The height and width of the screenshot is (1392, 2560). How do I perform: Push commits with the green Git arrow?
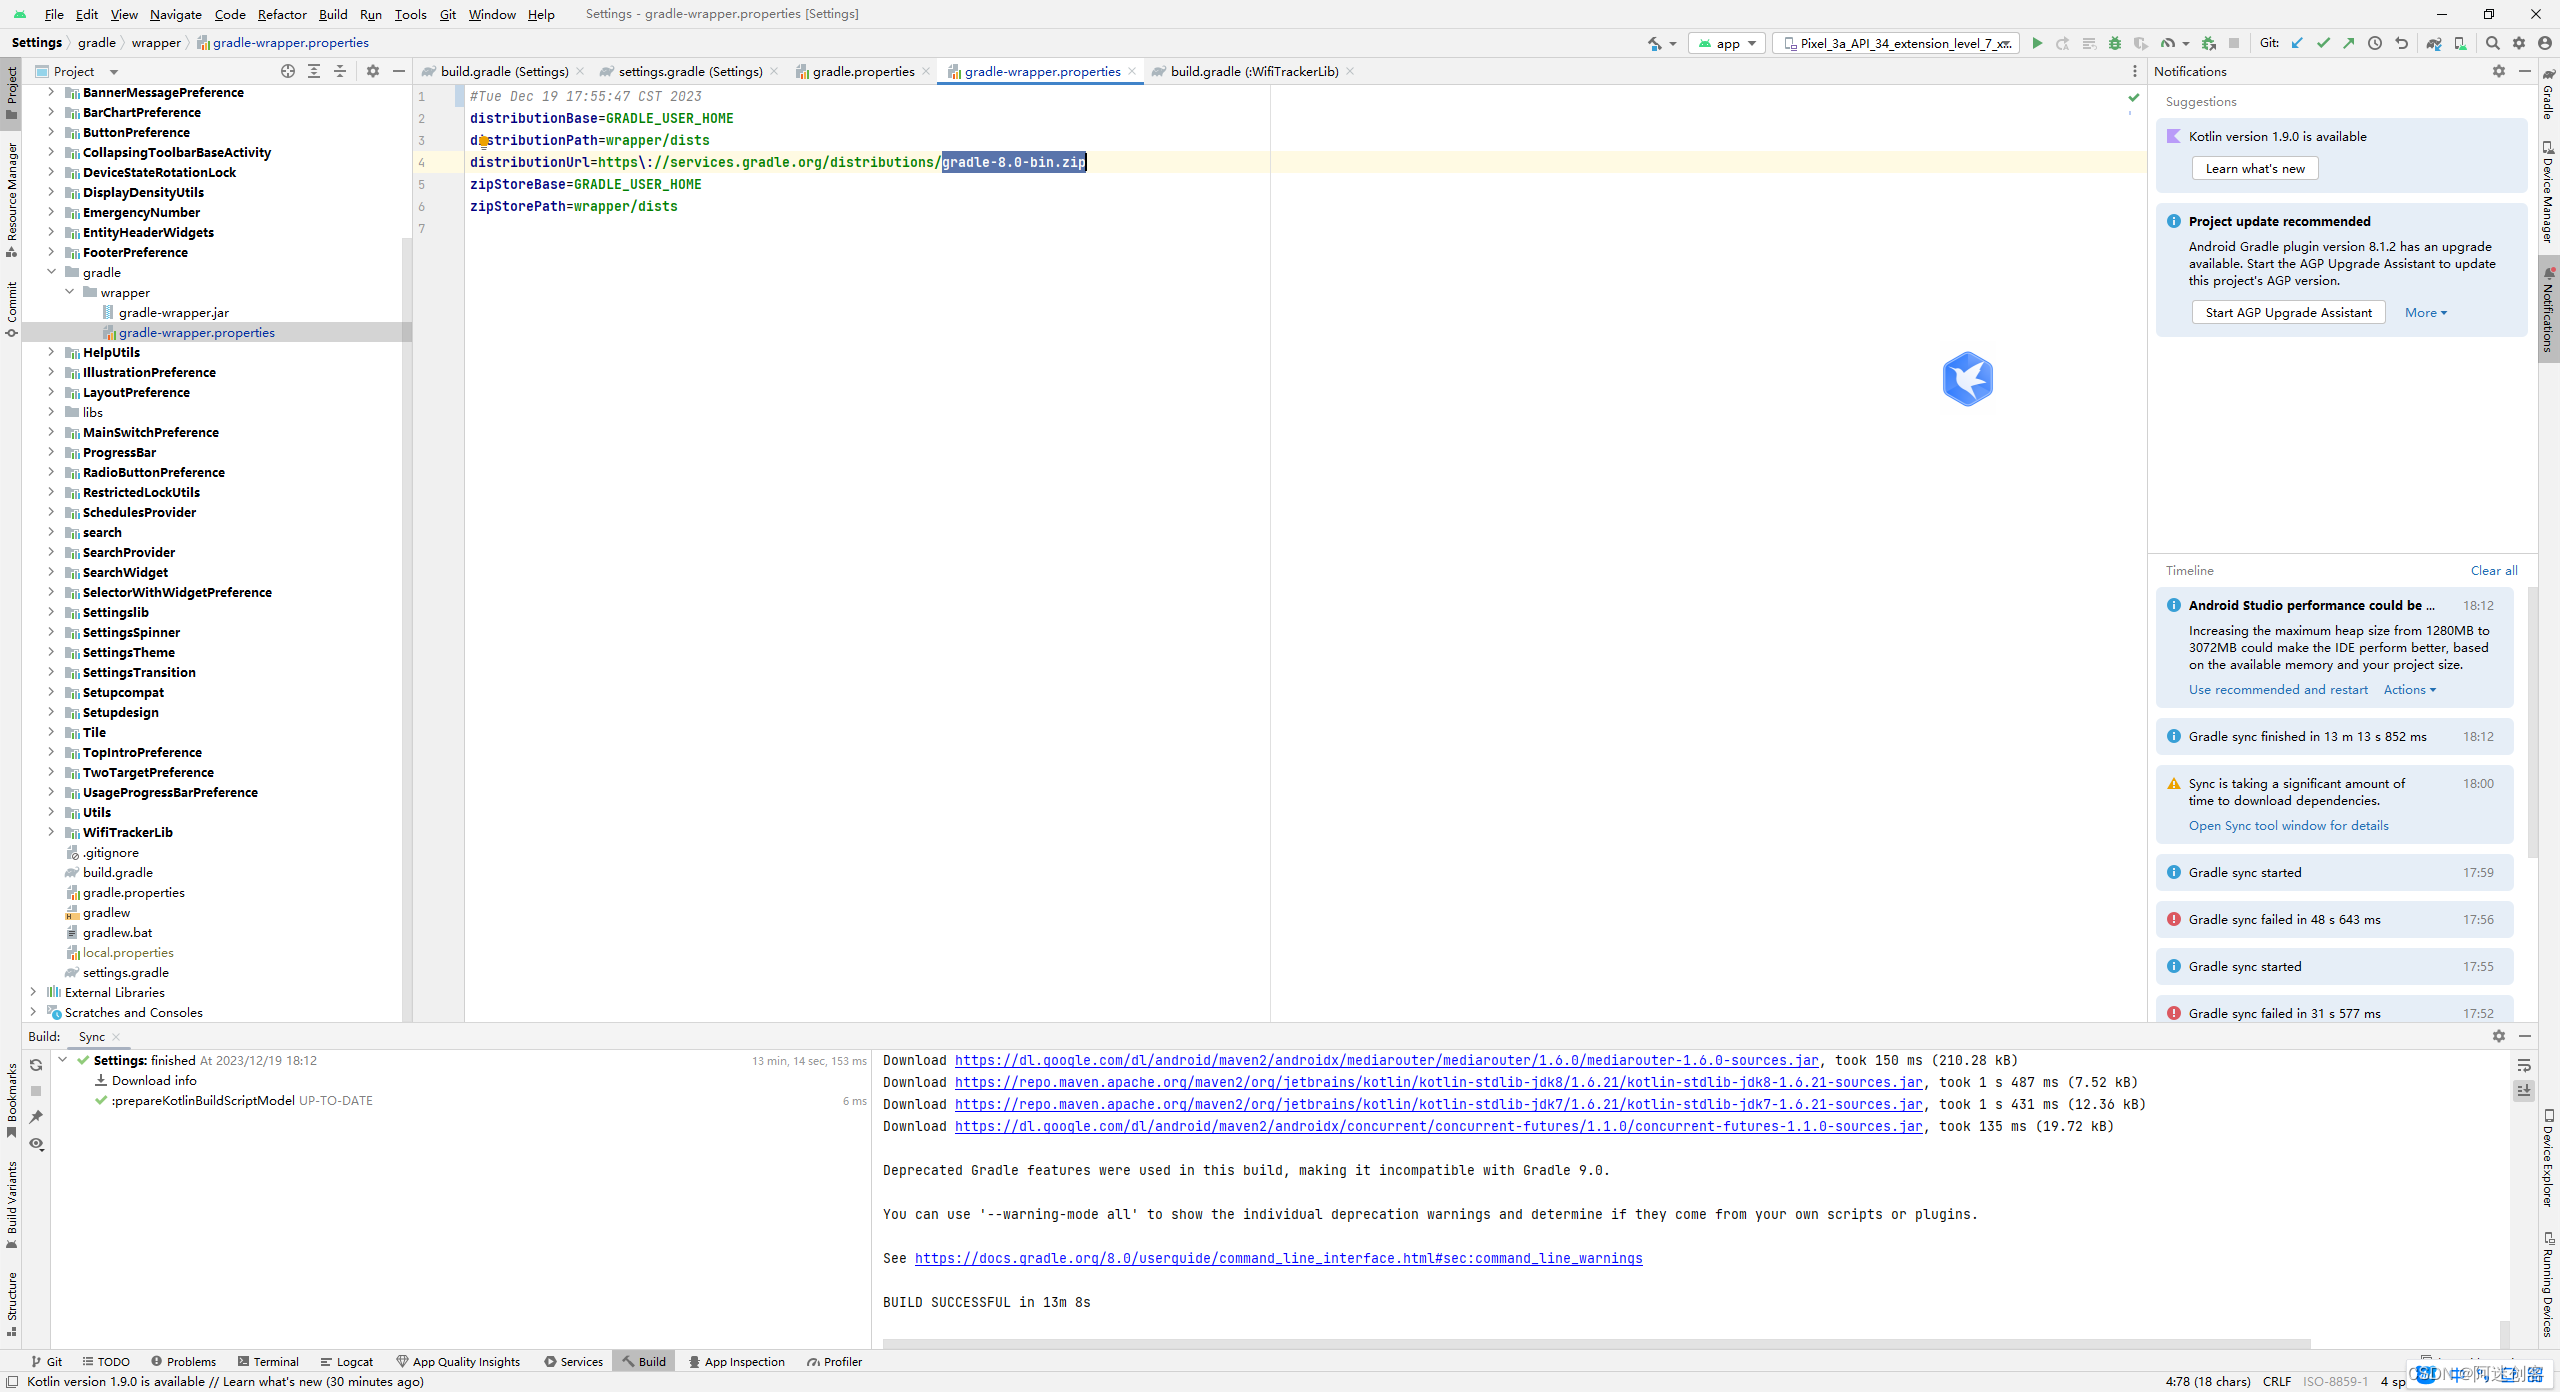point(2349,44)
